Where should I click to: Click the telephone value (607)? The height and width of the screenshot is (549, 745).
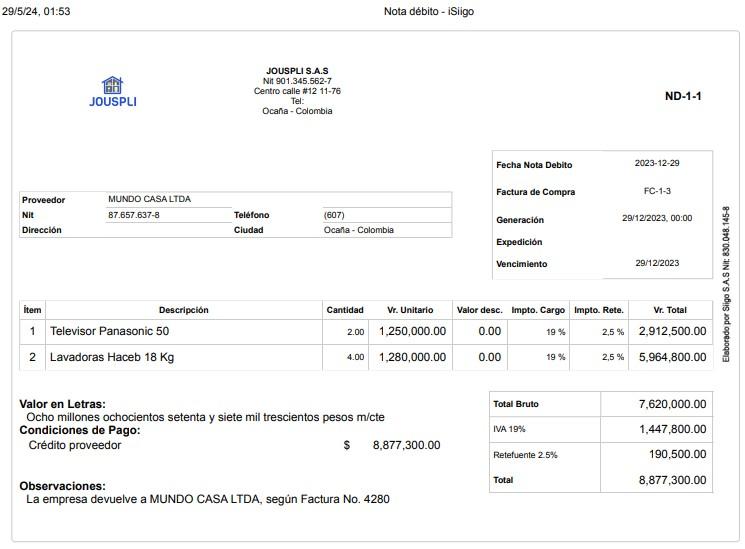click(x=334, y=215)
